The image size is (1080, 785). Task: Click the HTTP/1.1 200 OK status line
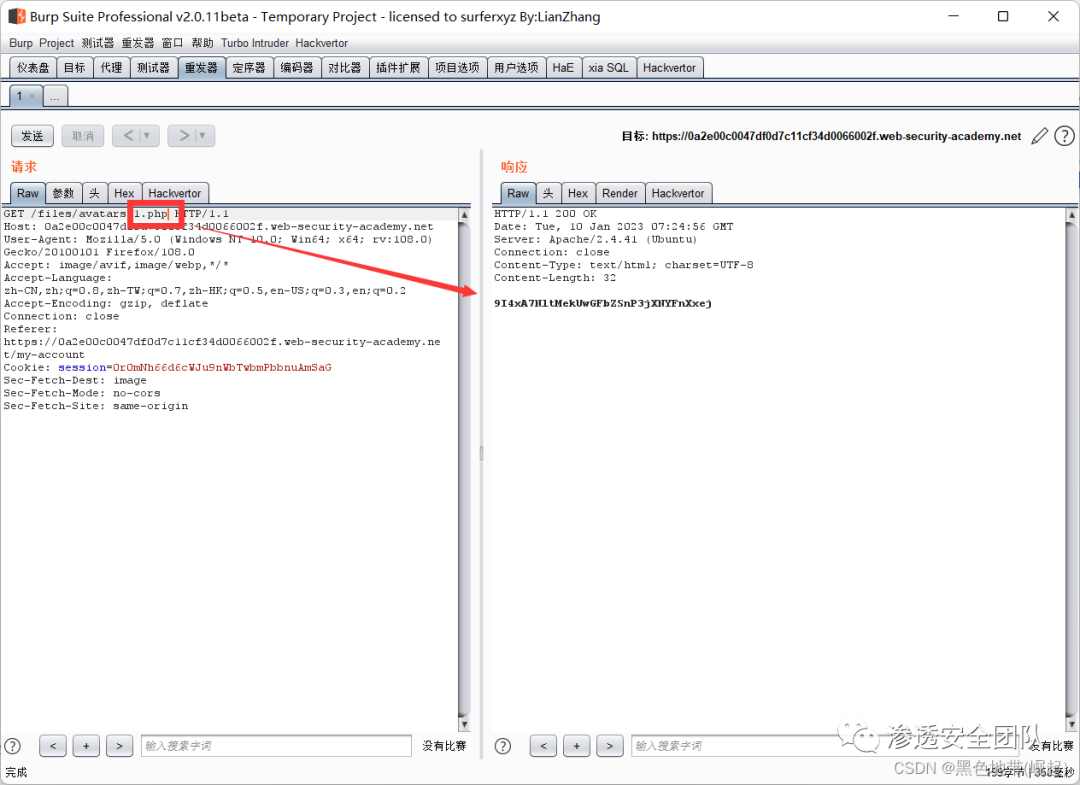tap(546, 213)
